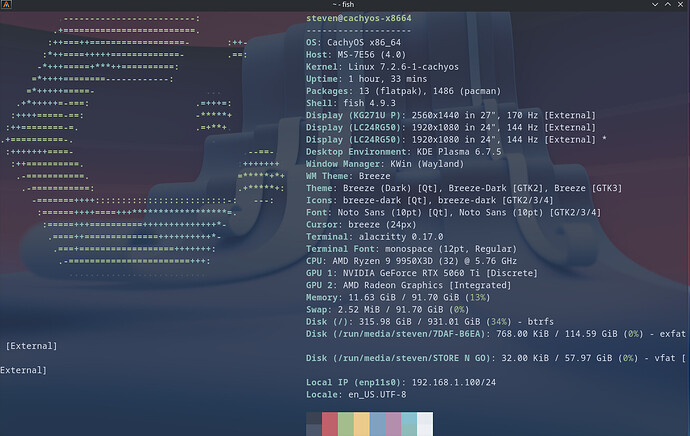Click the 'Locale: en_US.UTF-8' line
Viewport: 690px width, 436px height.
point(356,395)
